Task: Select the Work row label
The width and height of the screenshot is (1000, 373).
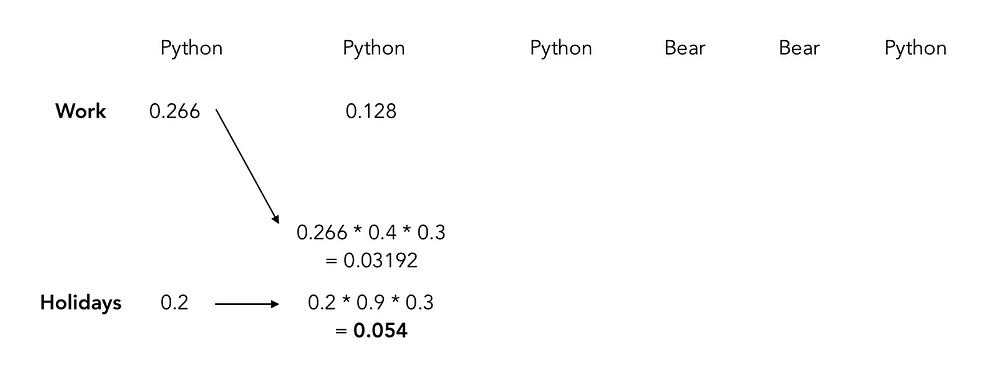Action: [x=81, y=112]
